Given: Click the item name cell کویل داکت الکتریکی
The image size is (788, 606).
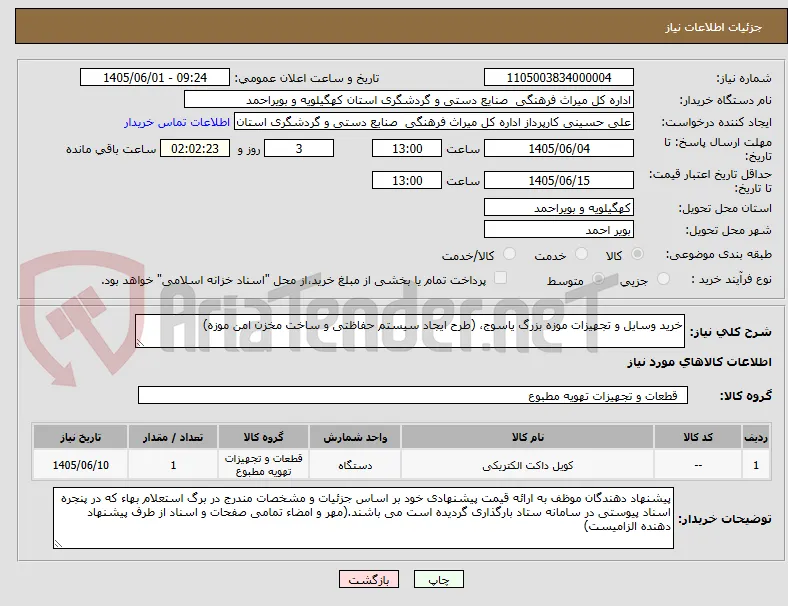Looking at the screenshot, I should pyautogui.click(x=527, y=465).
